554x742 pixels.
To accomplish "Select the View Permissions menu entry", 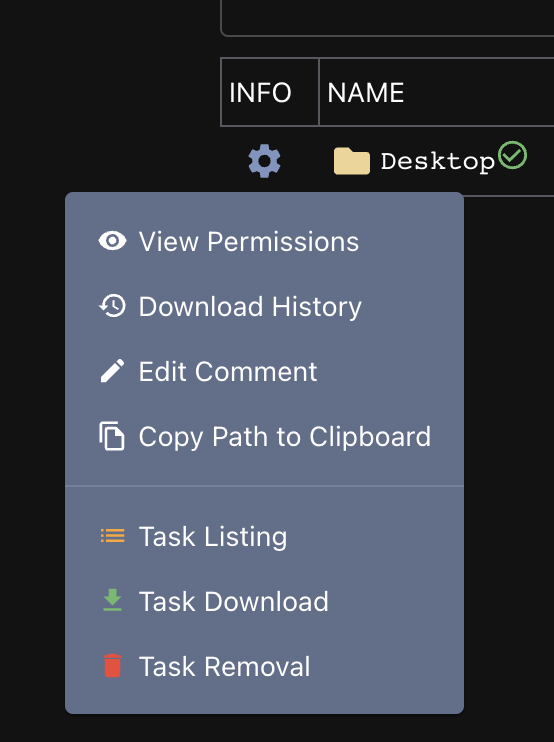I will click(x=264, y=241).
